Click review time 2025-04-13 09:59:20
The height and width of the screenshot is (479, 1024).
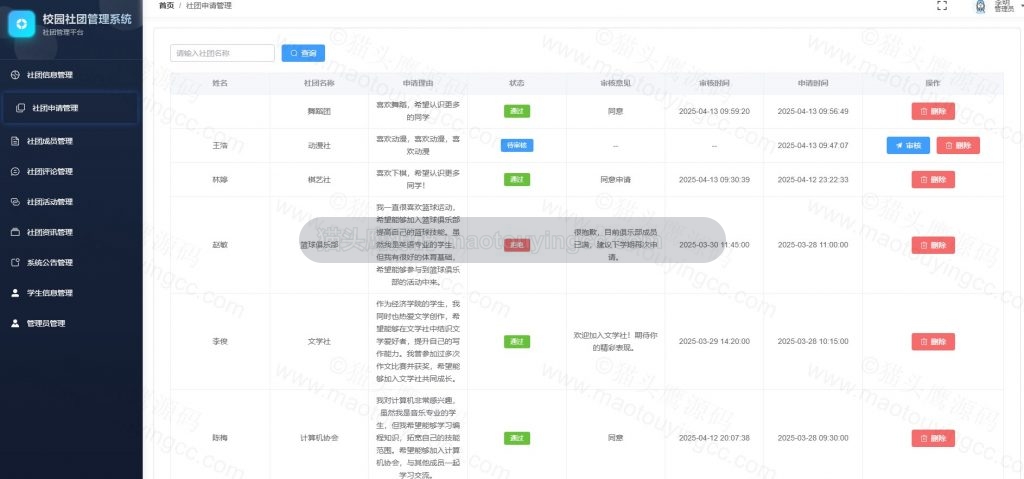[x=714, y=111]
